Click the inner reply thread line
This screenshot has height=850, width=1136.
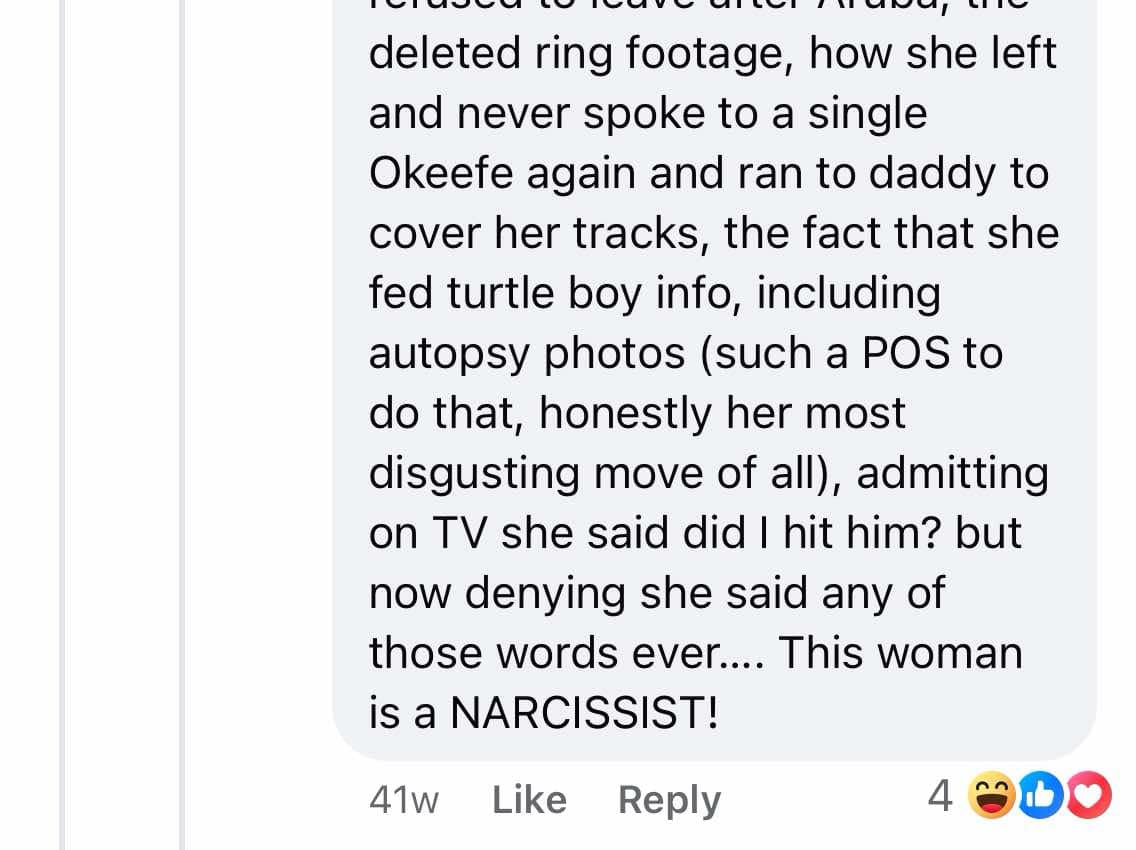(182, 425)
